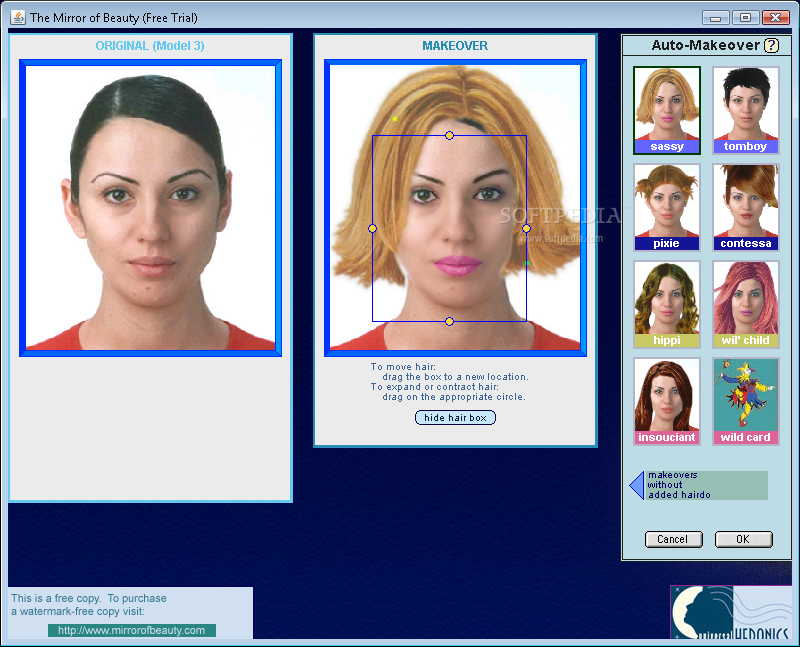Image resolution: width=800 pixels, height=647 pixels.
Task: Maximize the Mirror of Beauty window
Action: coord(745,18)
